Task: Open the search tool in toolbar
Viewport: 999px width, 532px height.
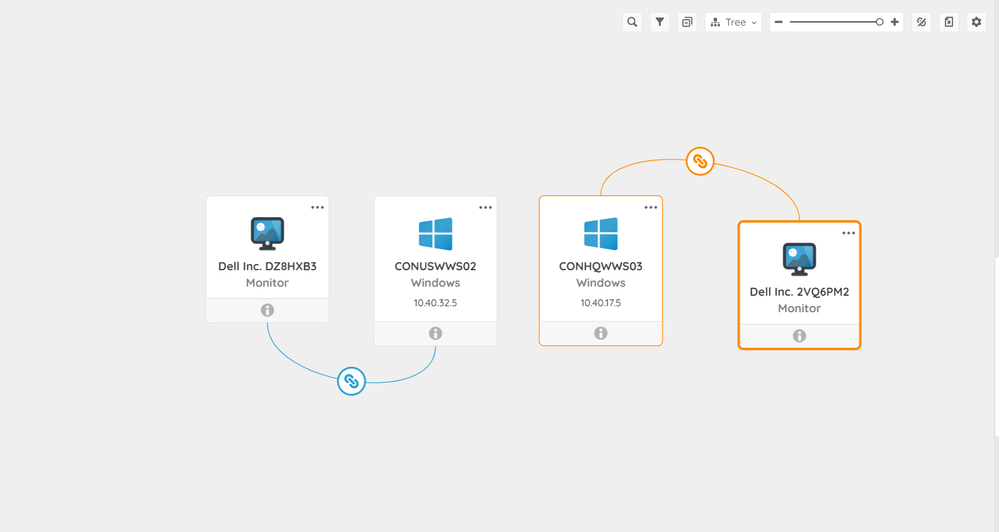Action: pyautogui.click(x=632, y=22)
